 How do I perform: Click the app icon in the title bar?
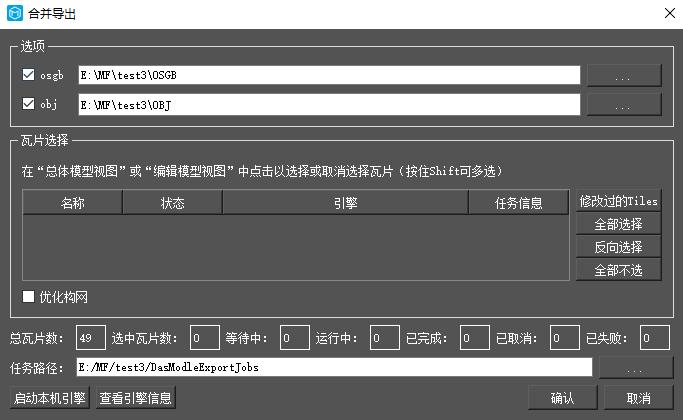pos(15,13)
